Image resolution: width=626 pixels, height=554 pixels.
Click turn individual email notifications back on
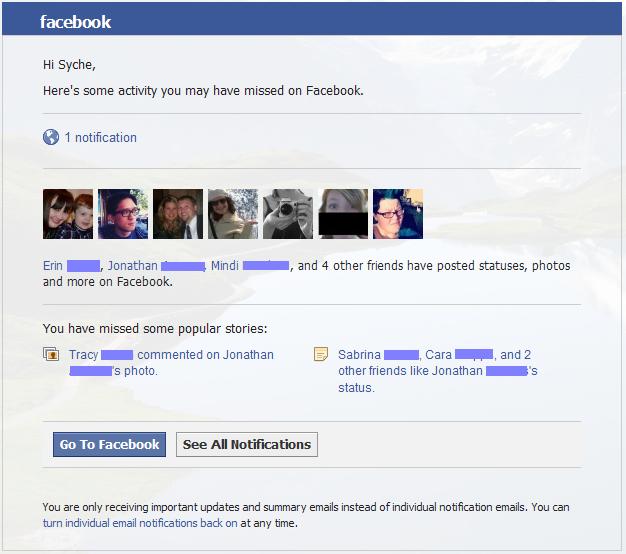[140, 523]
